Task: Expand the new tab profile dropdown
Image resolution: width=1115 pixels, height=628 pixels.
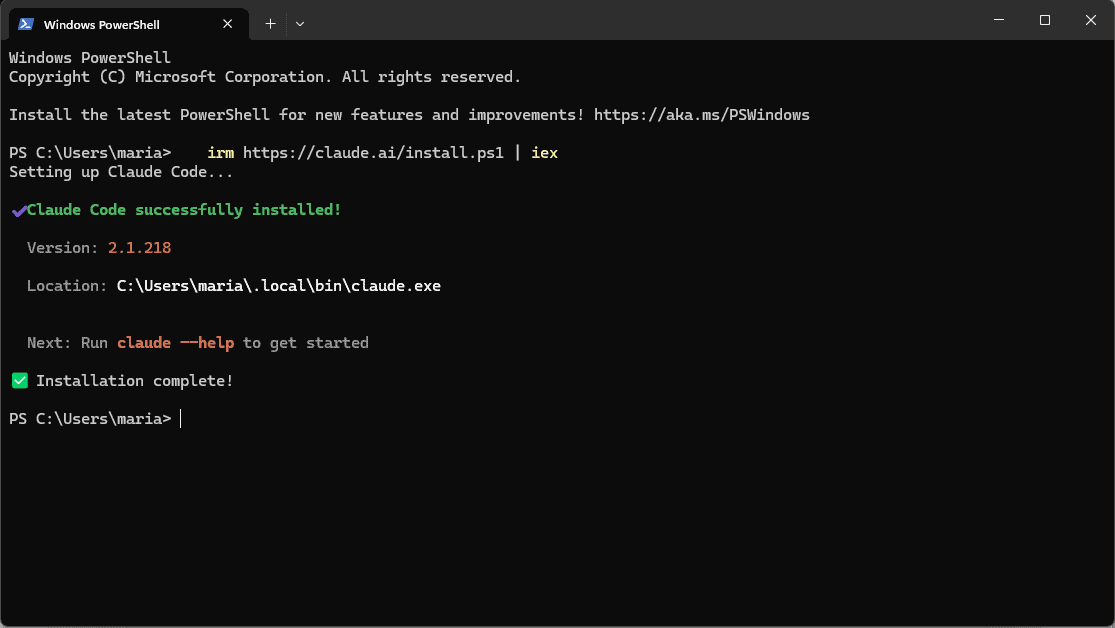Action: pyautogui.click(x=300, y=24)
